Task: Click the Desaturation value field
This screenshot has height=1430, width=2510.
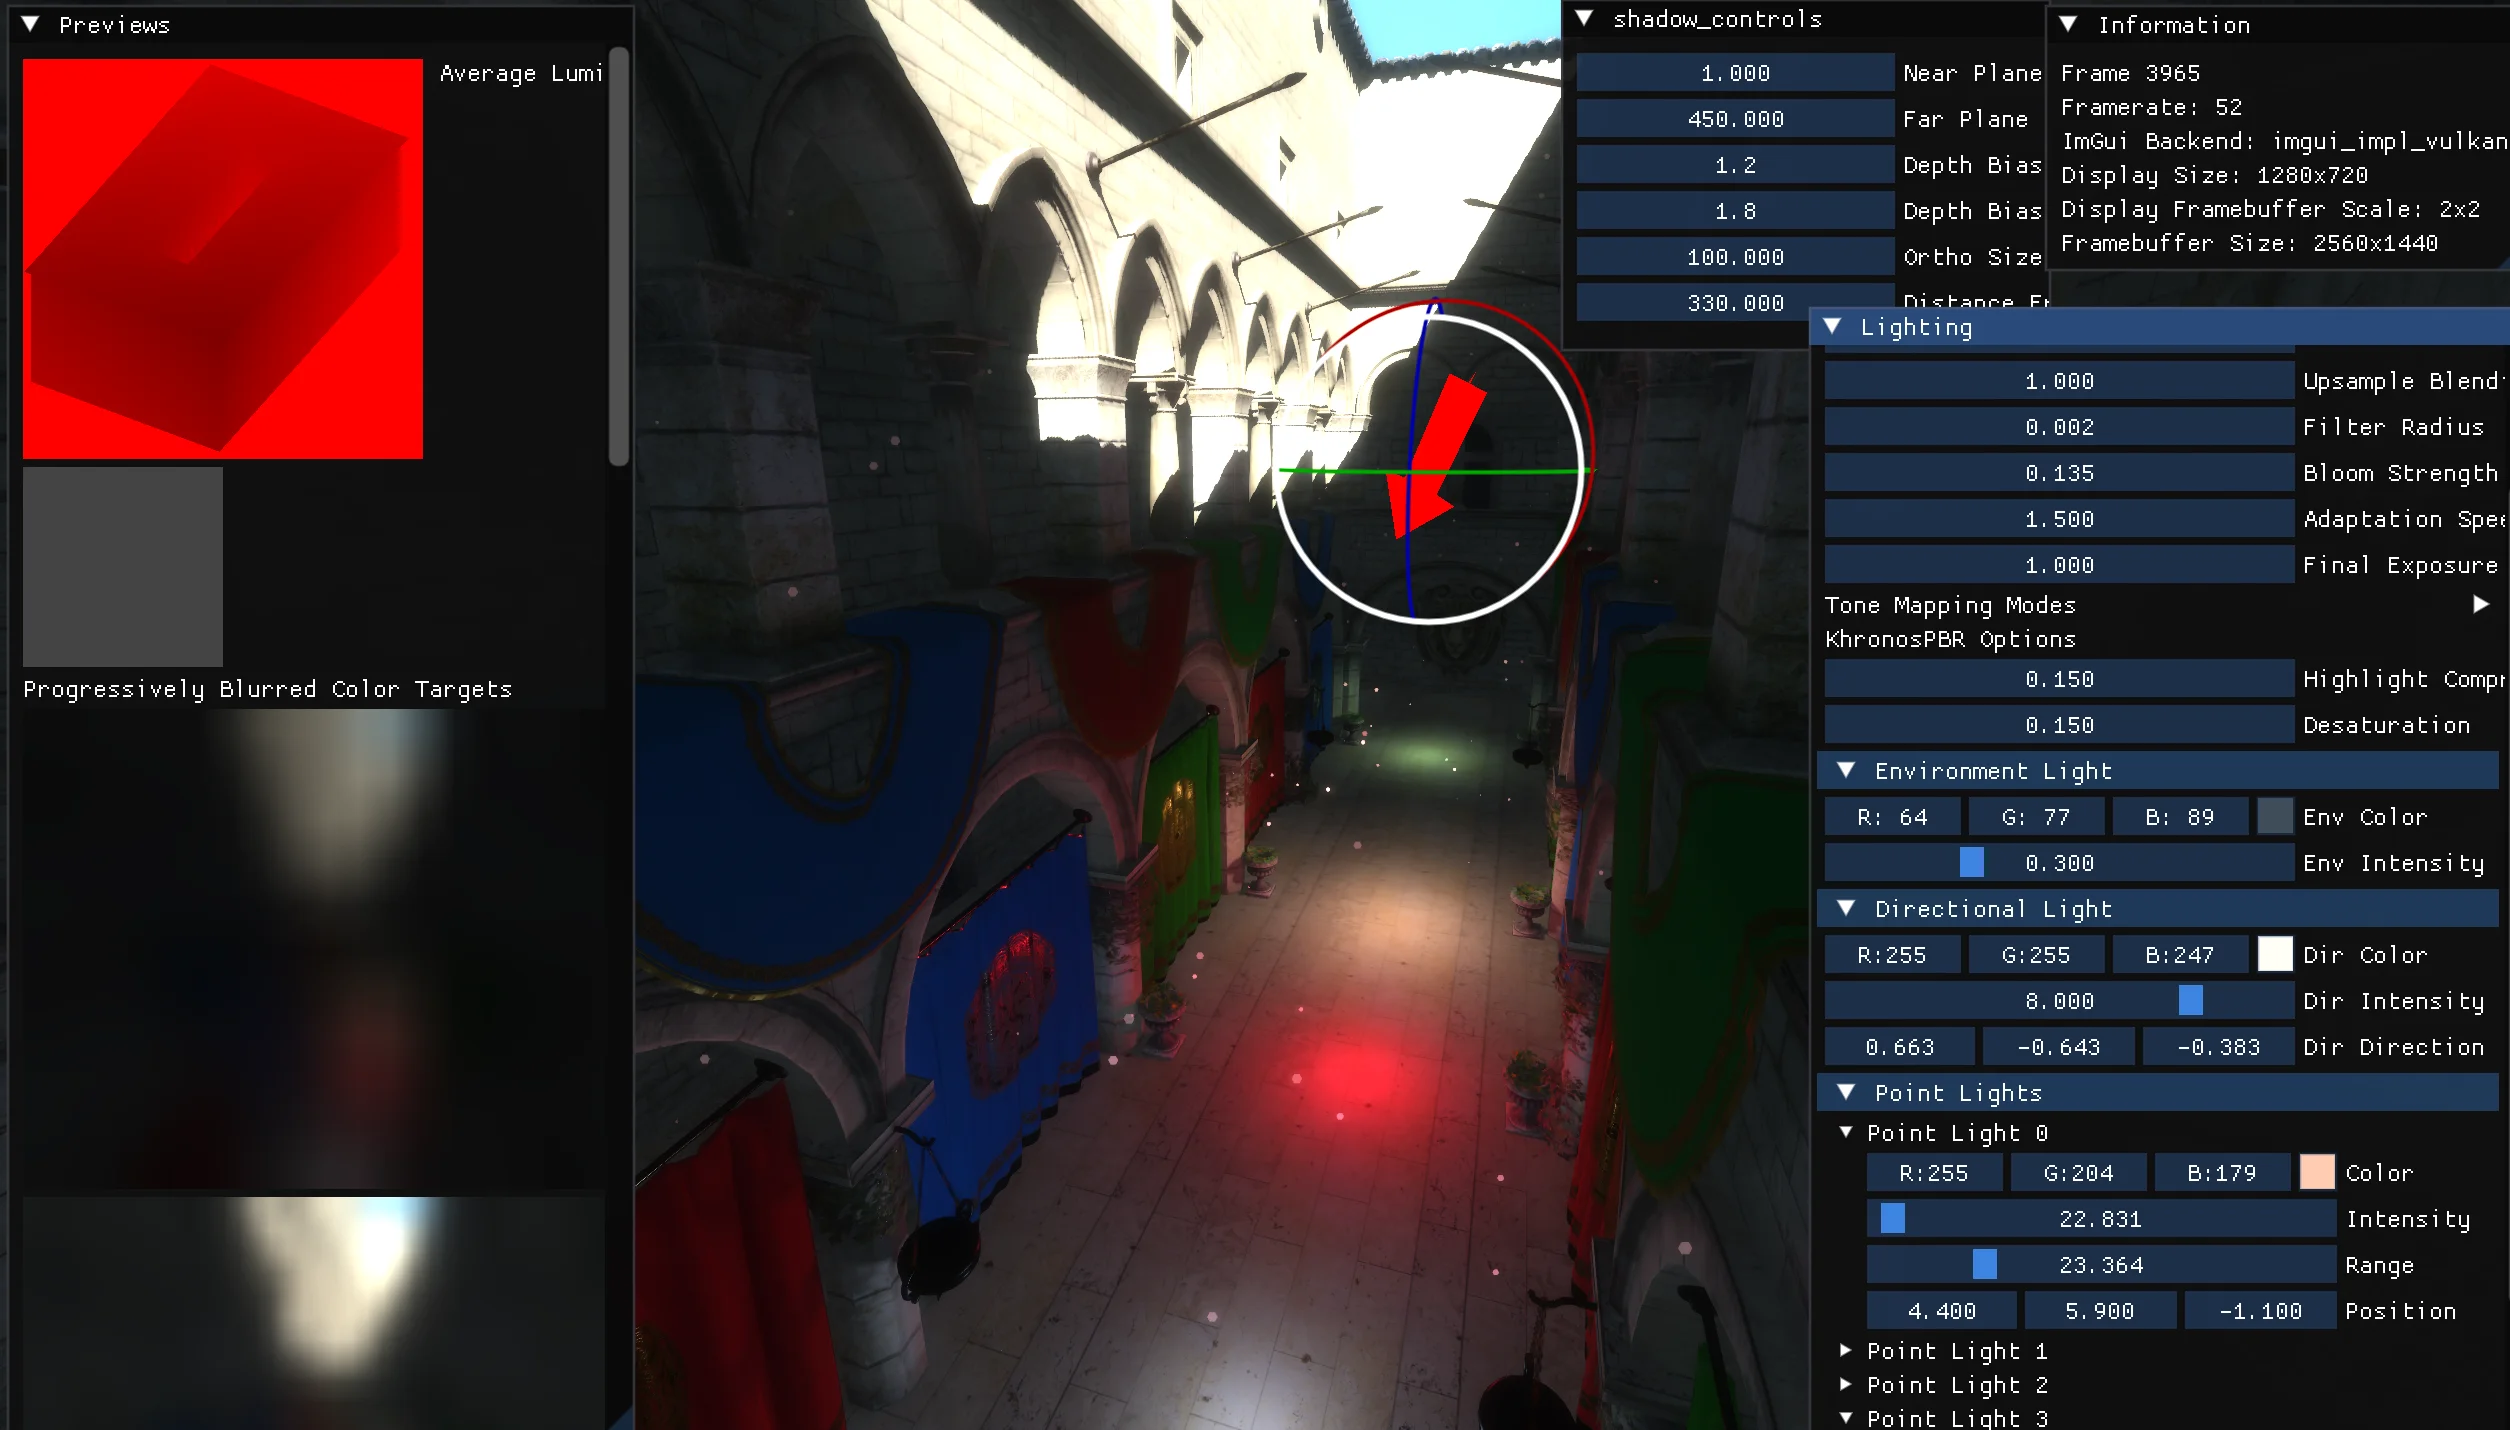Action: (x=2059, y=724)
